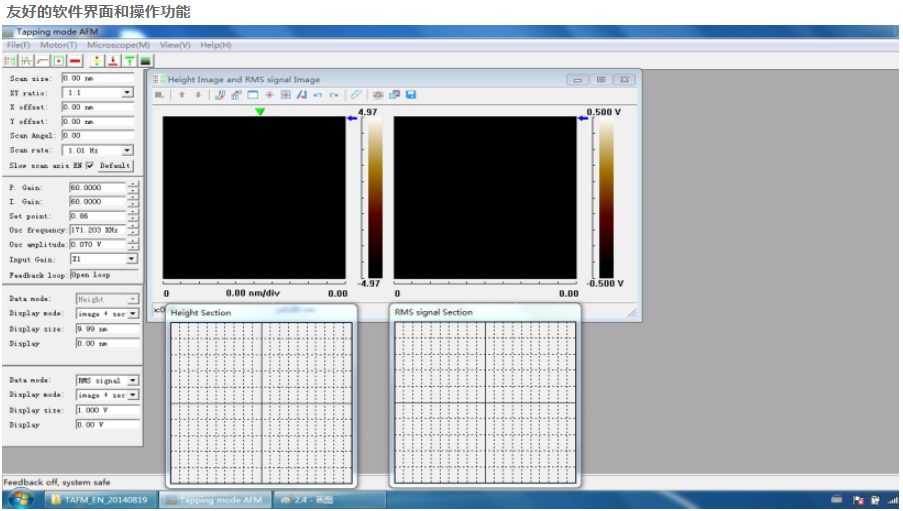Click the page icon left of the blue window frame icon

[x=236, y=95]
